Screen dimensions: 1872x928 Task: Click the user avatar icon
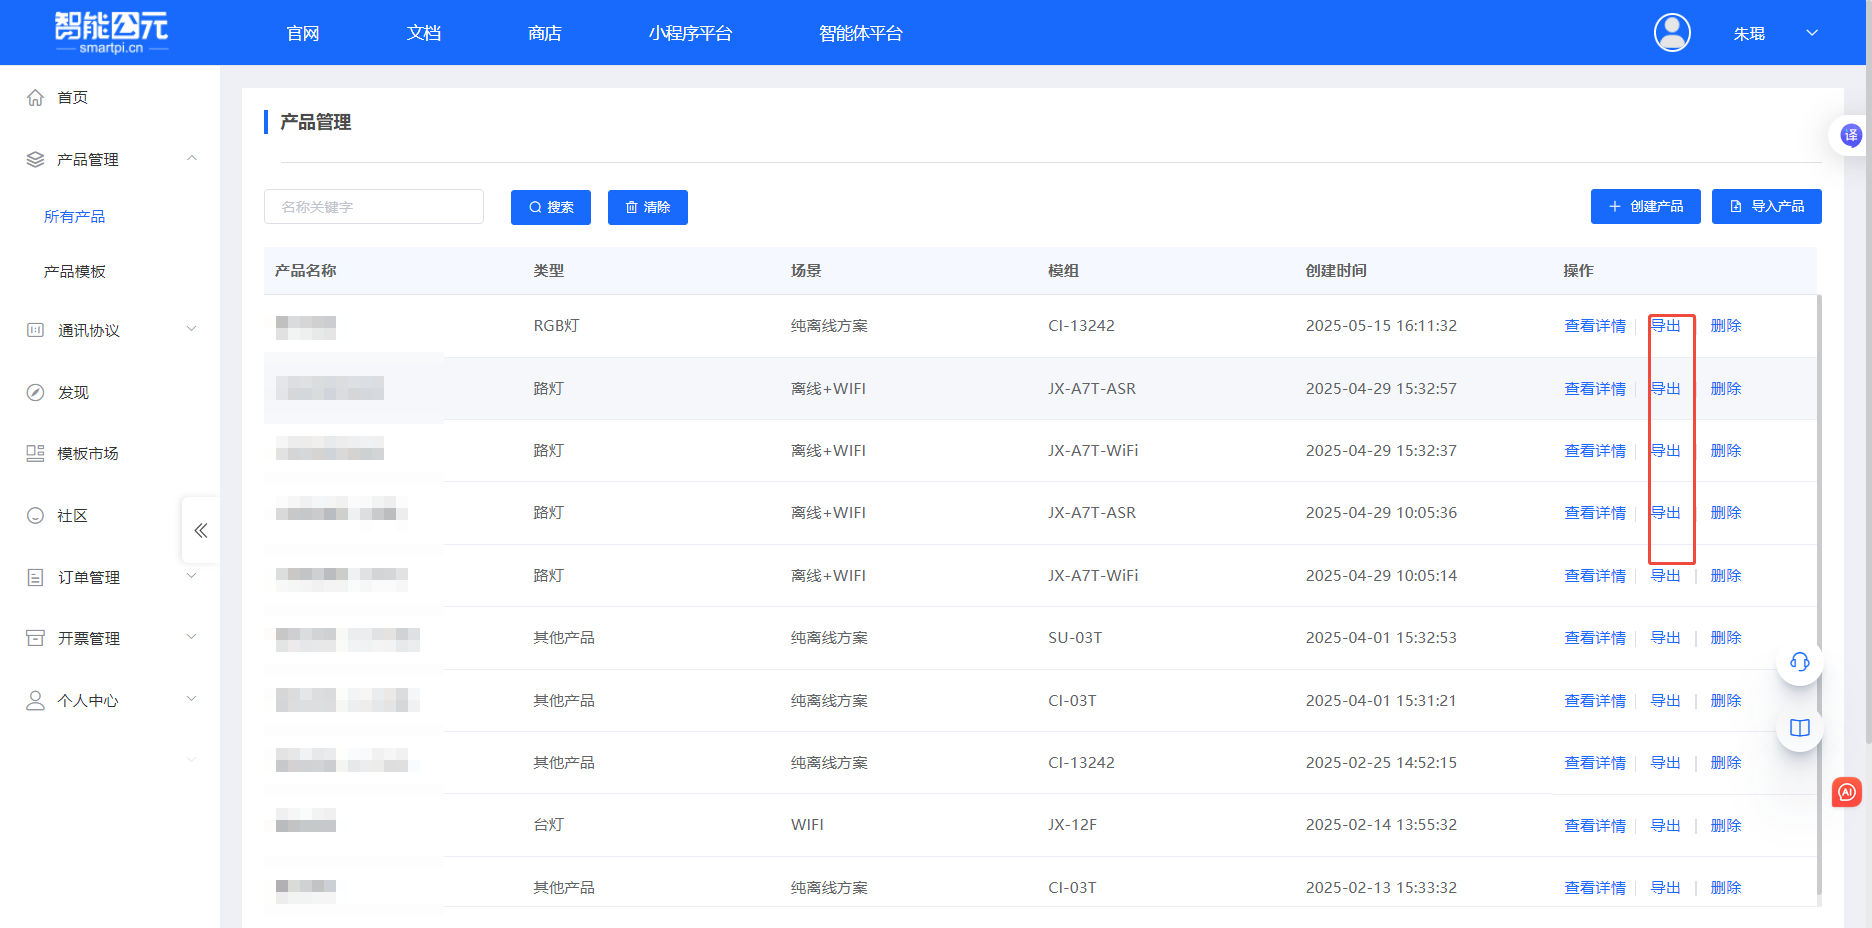(x=1671, y=33)
